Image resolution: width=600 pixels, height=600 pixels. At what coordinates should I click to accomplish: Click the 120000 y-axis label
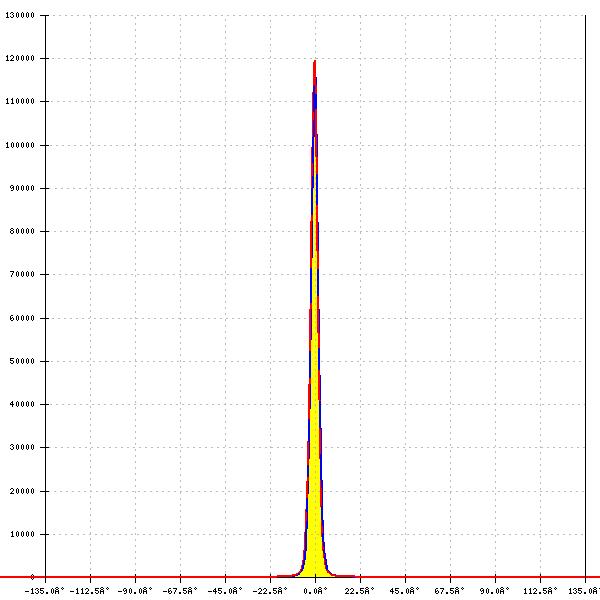[x=20, y=58]
